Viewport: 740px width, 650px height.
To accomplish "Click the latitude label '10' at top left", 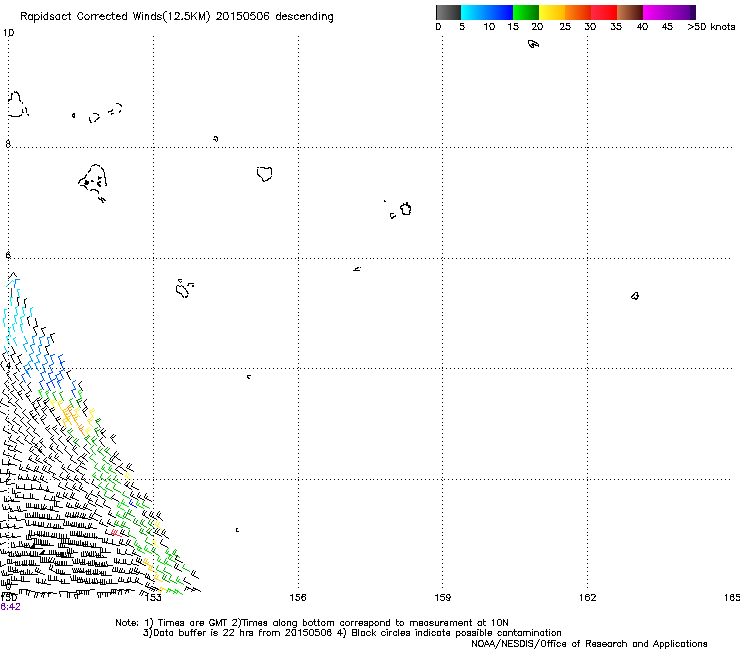I will point(8,33).
